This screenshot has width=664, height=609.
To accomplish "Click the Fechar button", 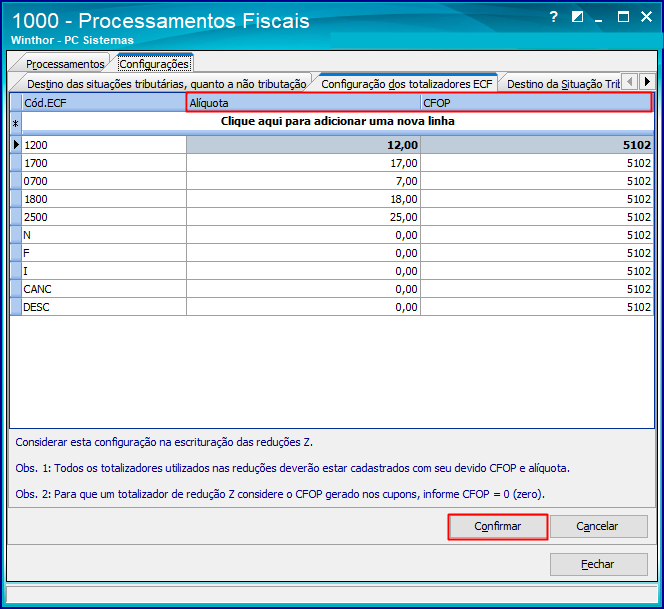I will coord(598,564).
